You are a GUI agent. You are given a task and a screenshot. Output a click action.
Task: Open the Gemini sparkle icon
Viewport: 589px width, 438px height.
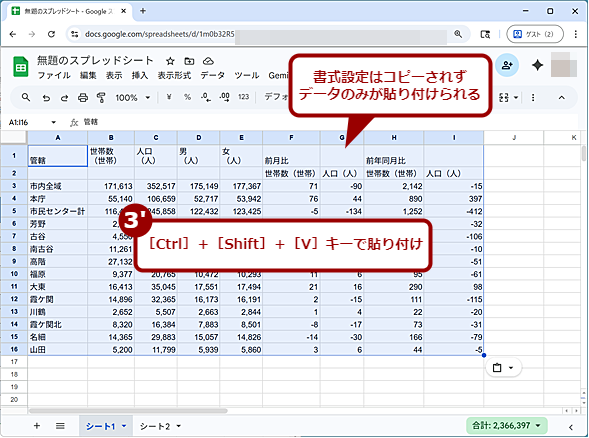tap(538, 65)
